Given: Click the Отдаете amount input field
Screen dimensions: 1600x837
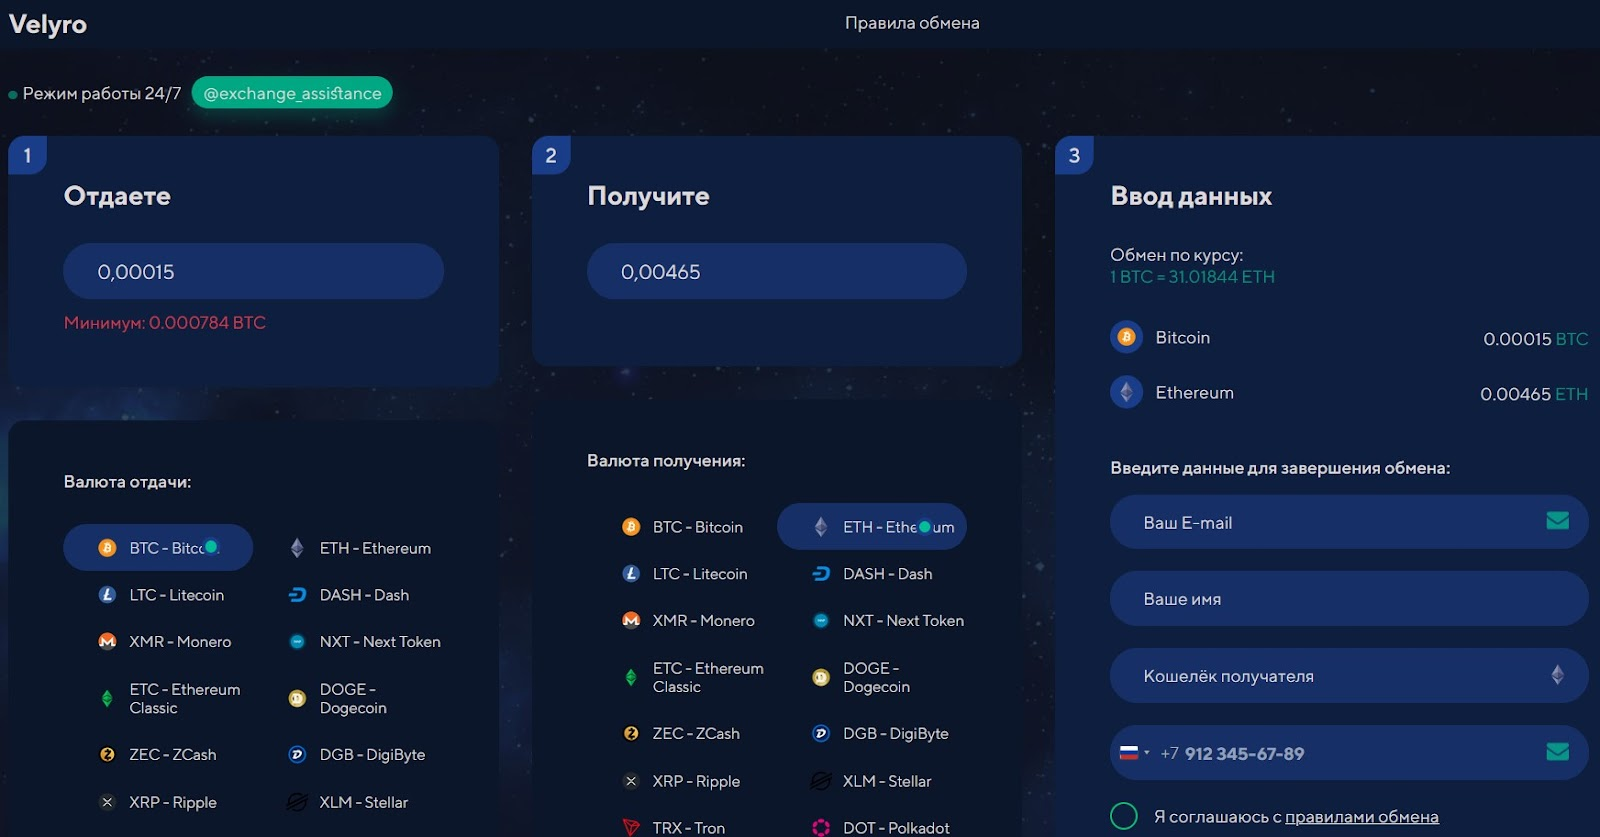Looking at the screenshot, I should [x=253, y=271].
